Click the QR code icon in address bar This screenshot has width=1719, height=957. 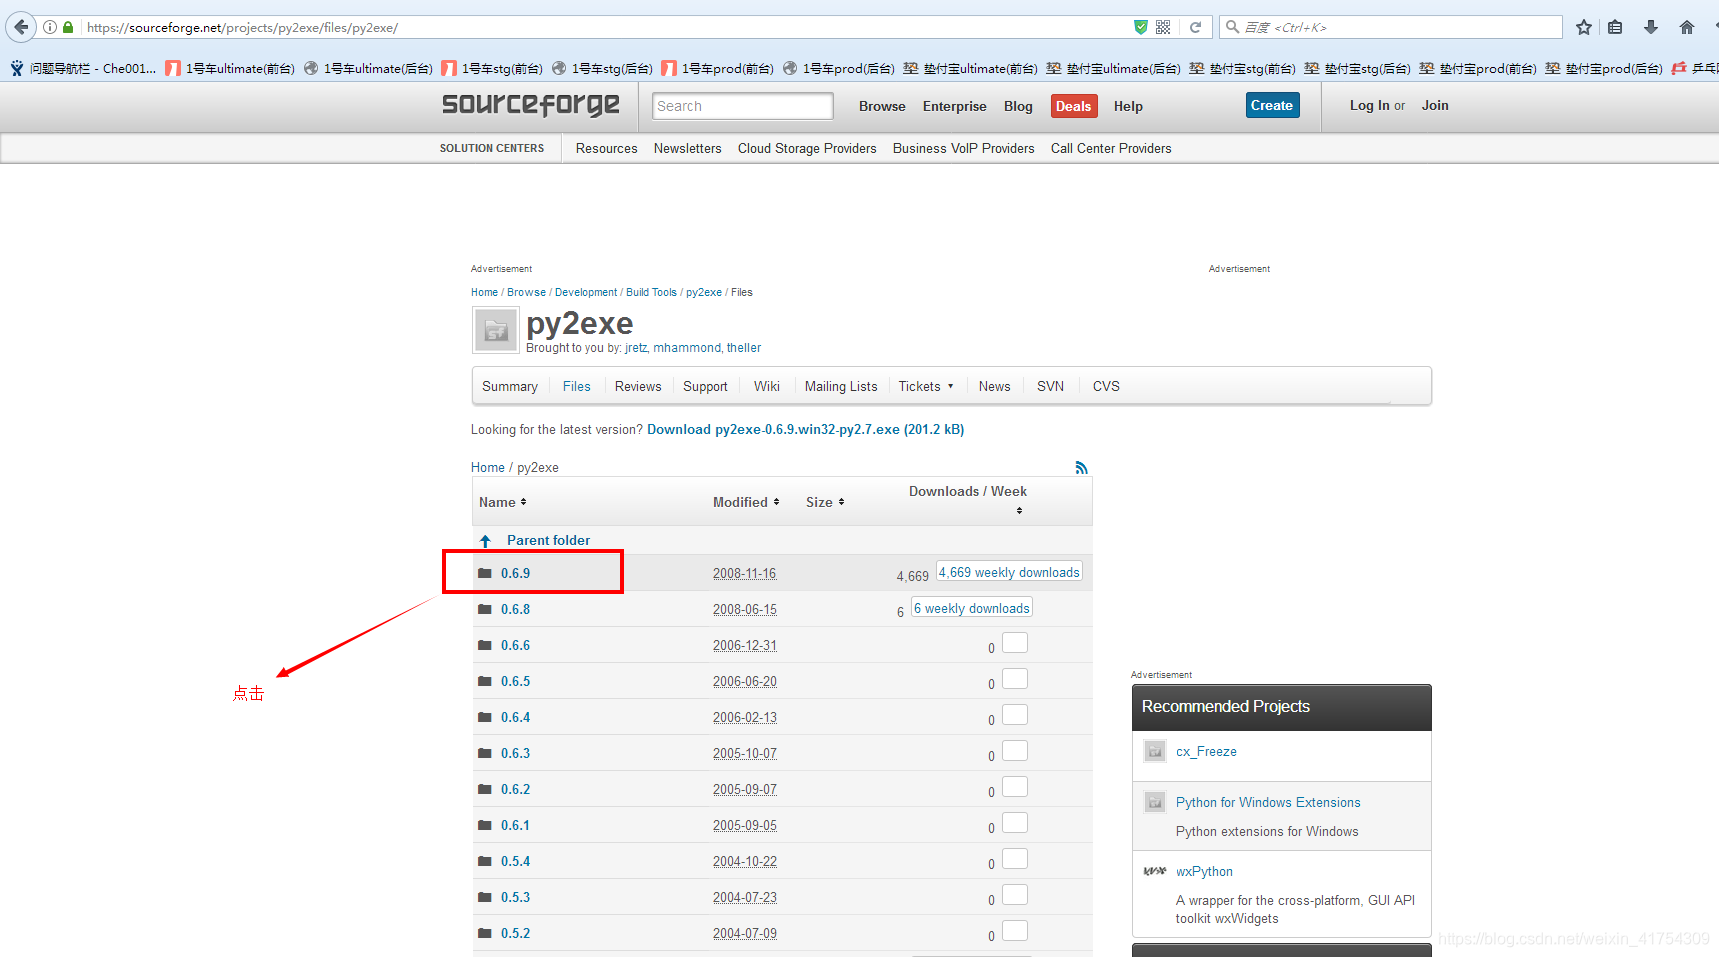[1163, 27]
